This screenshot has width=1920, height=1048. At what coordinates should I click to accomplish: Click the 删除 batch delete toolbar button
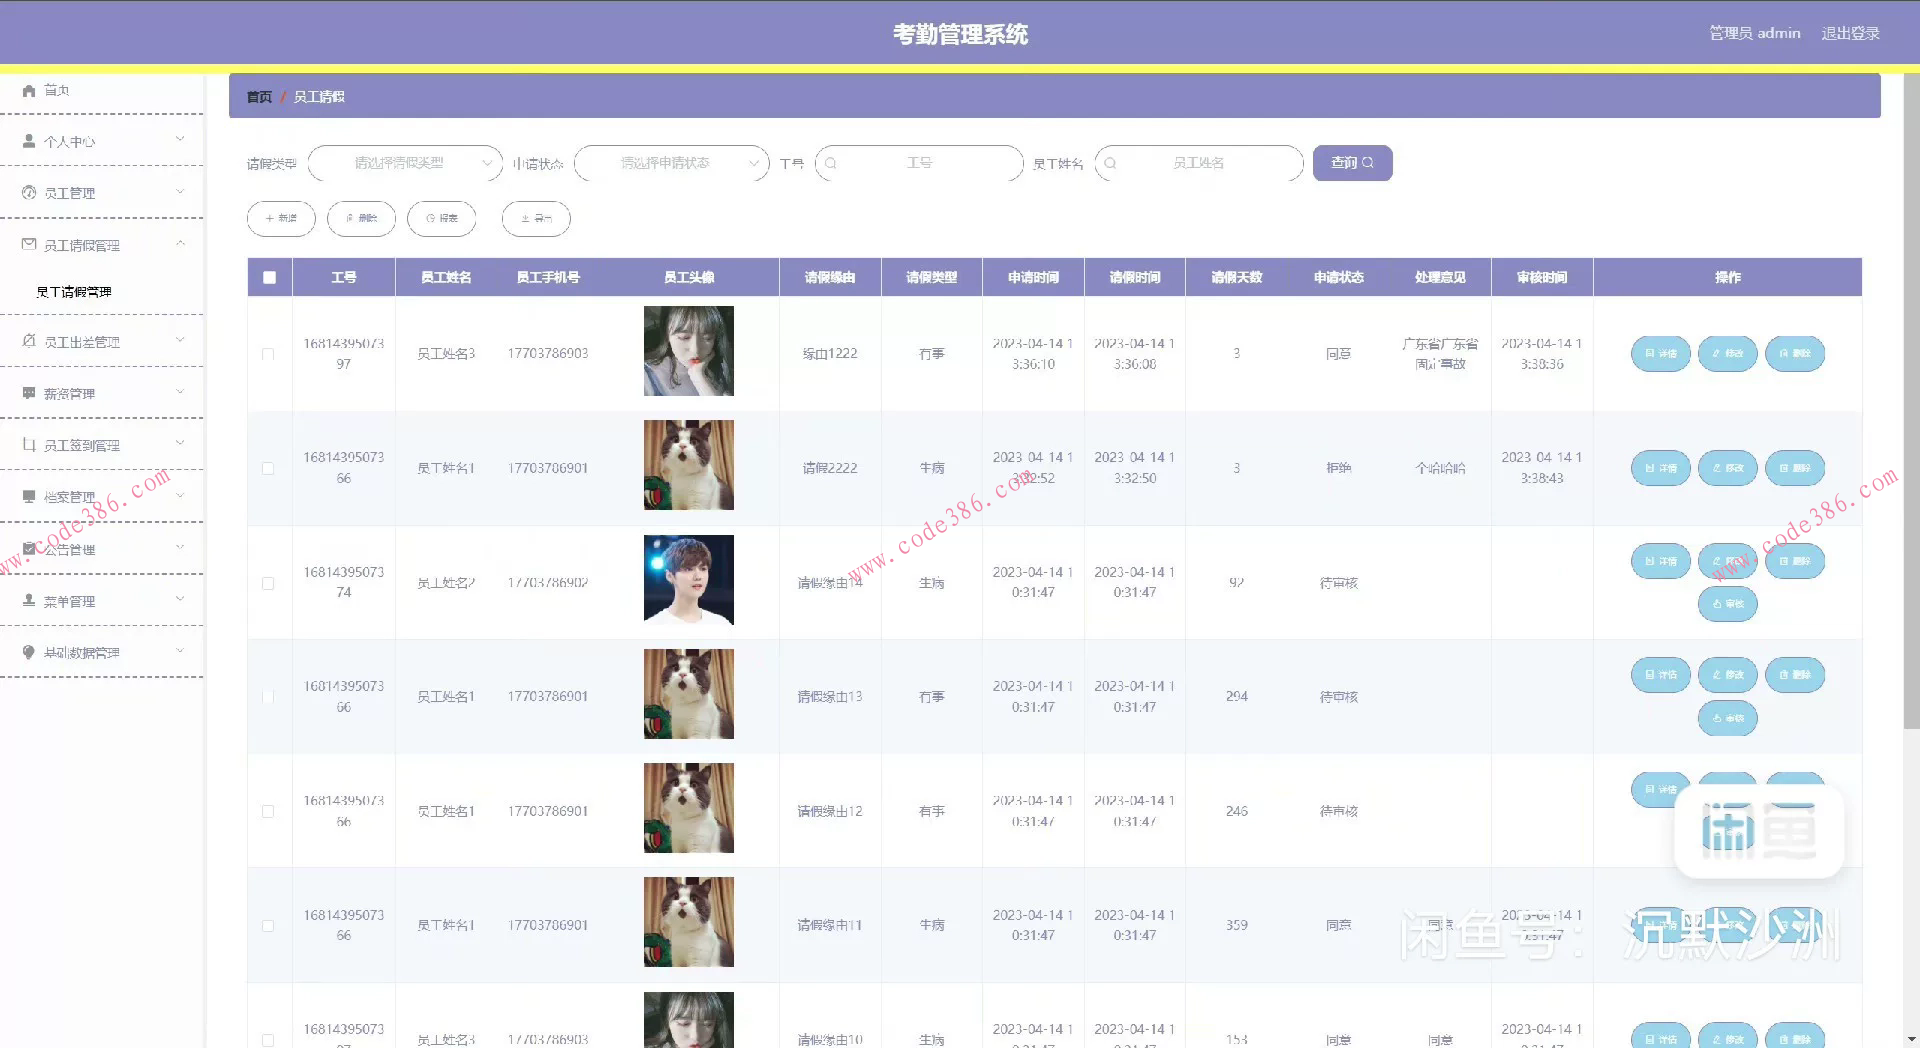click(x=361, y=219)
